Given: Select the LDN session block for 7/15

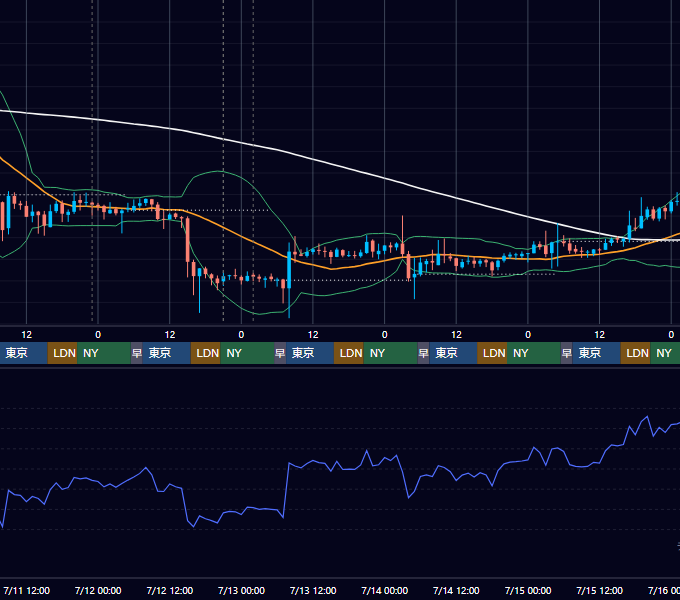Looking at the screenshot, I should coord(635,353).
